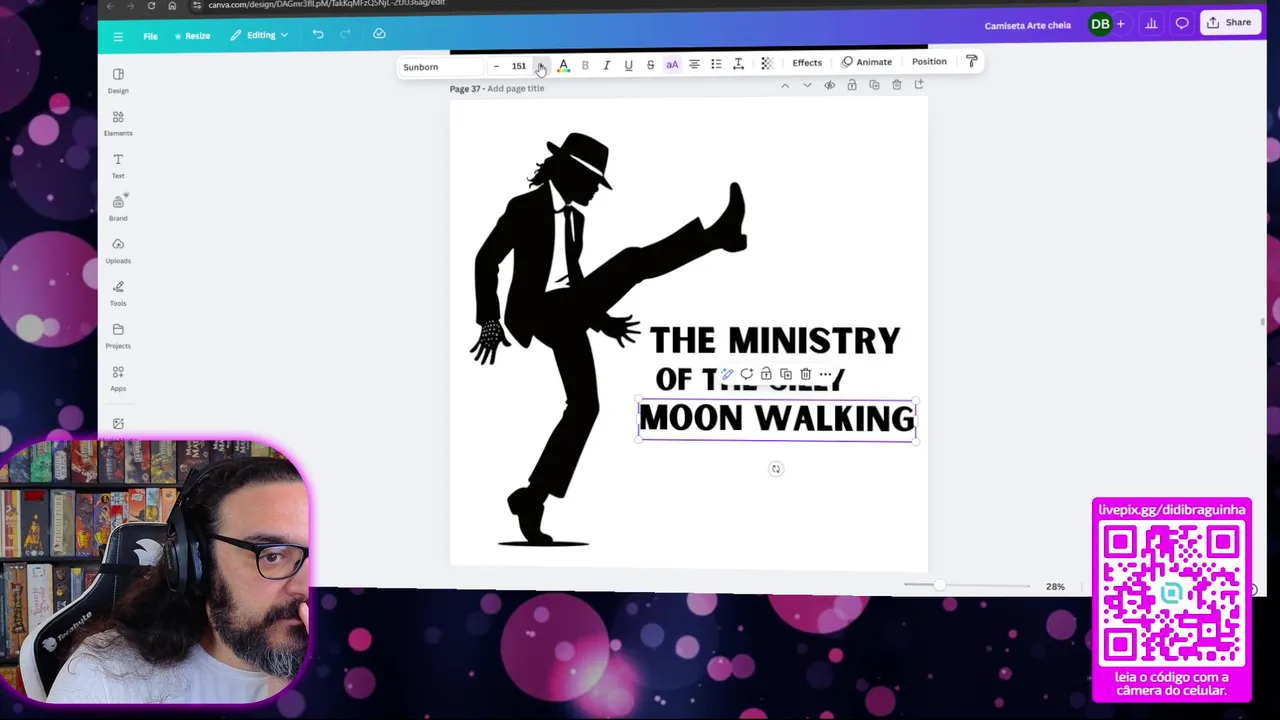Add a new page after page 37

919,84
